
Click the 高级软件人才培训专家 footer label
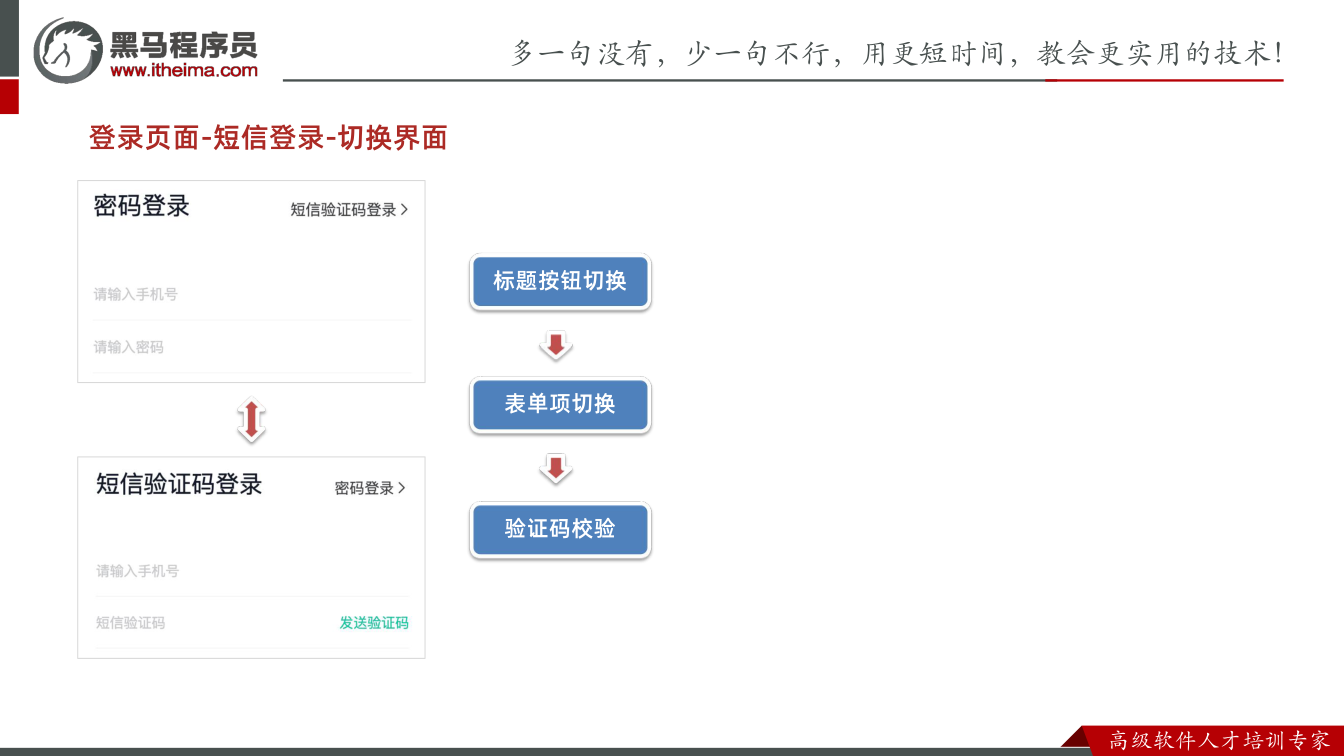(x=1220, y=741)
